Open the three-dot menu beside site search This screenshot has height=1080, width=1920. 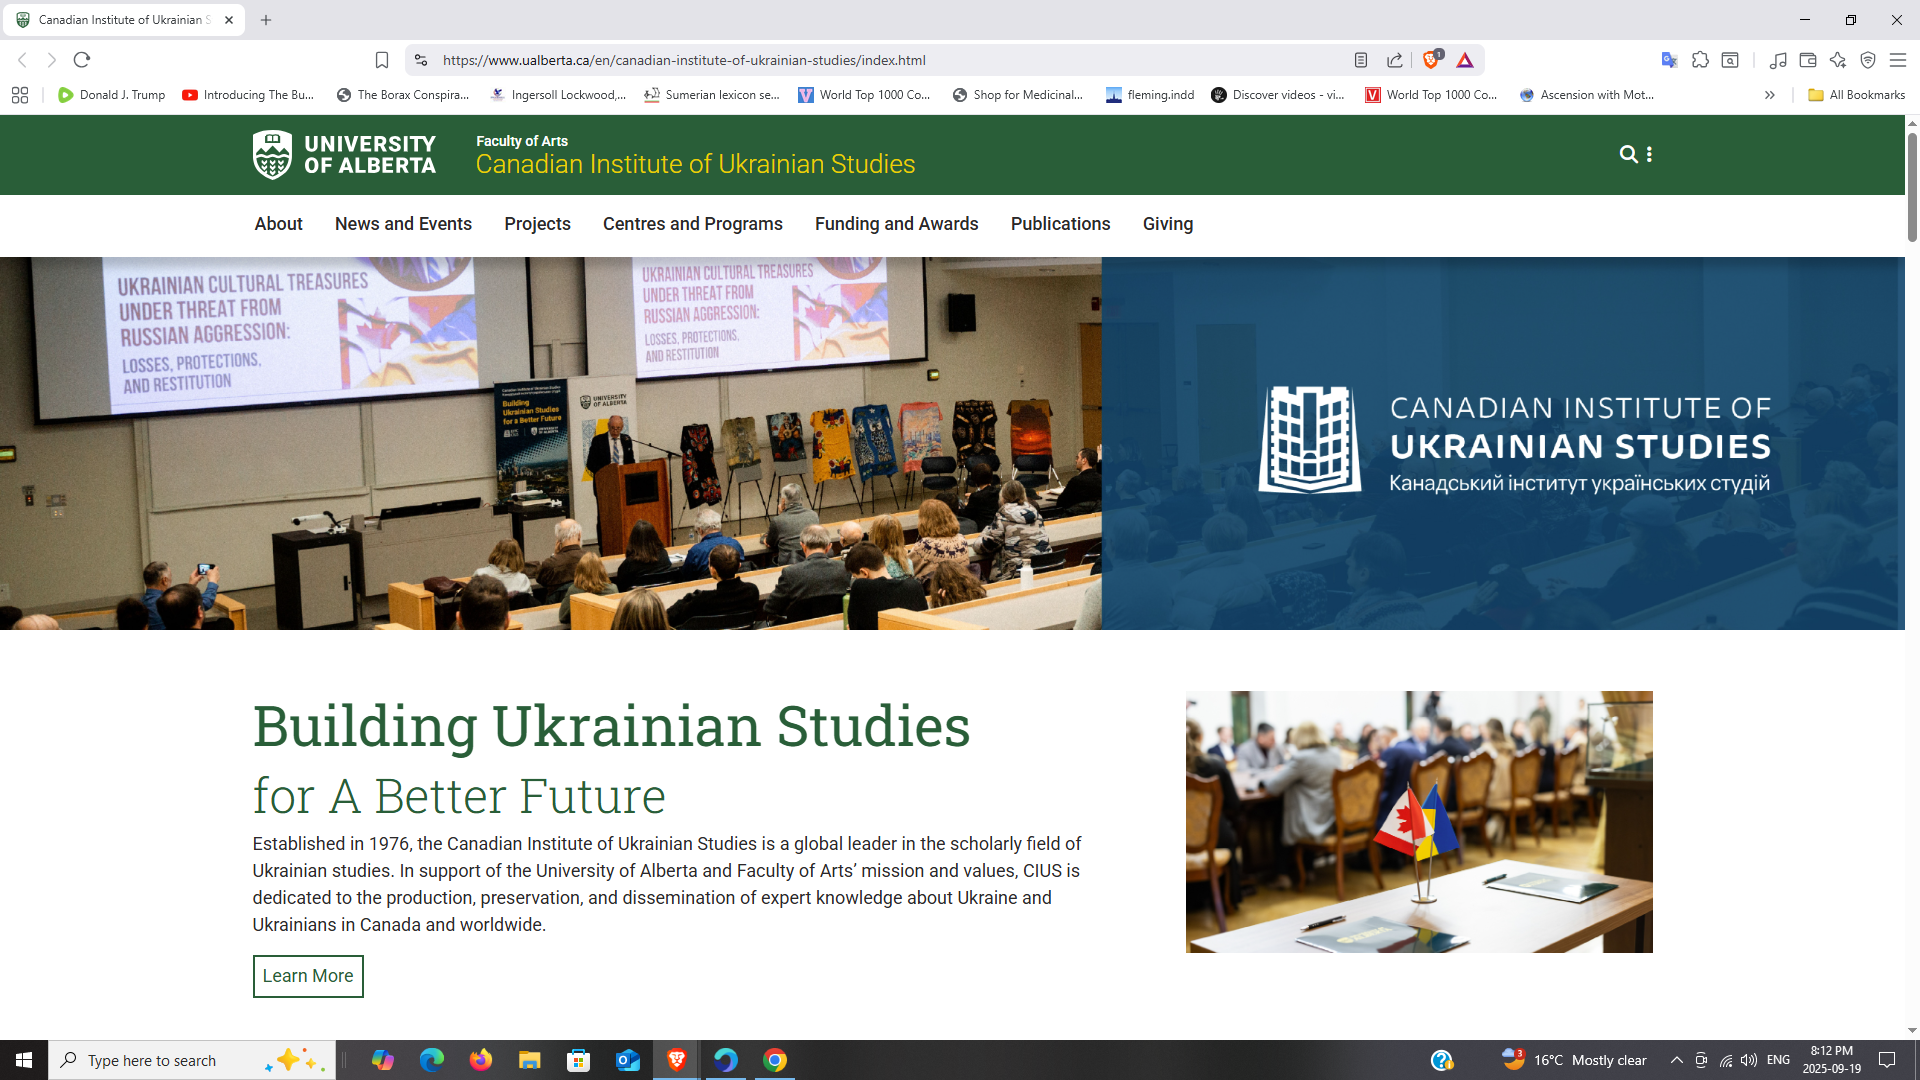[1649, 154]
